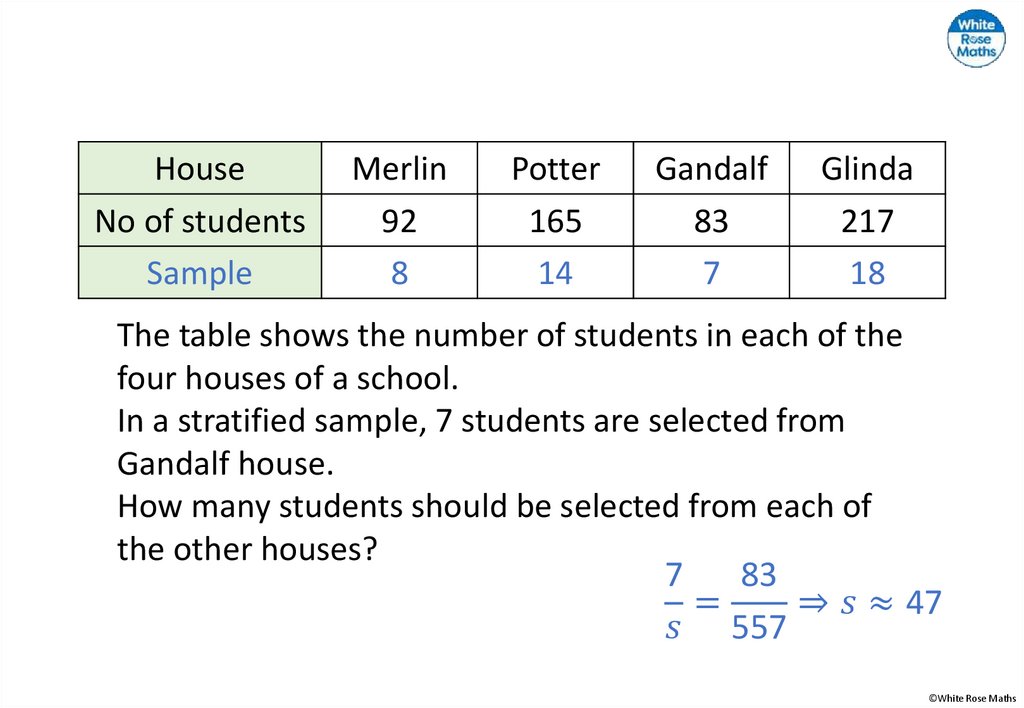Select the cell showing 92 students
The image size is (1024, 708).
click(399, 220)
